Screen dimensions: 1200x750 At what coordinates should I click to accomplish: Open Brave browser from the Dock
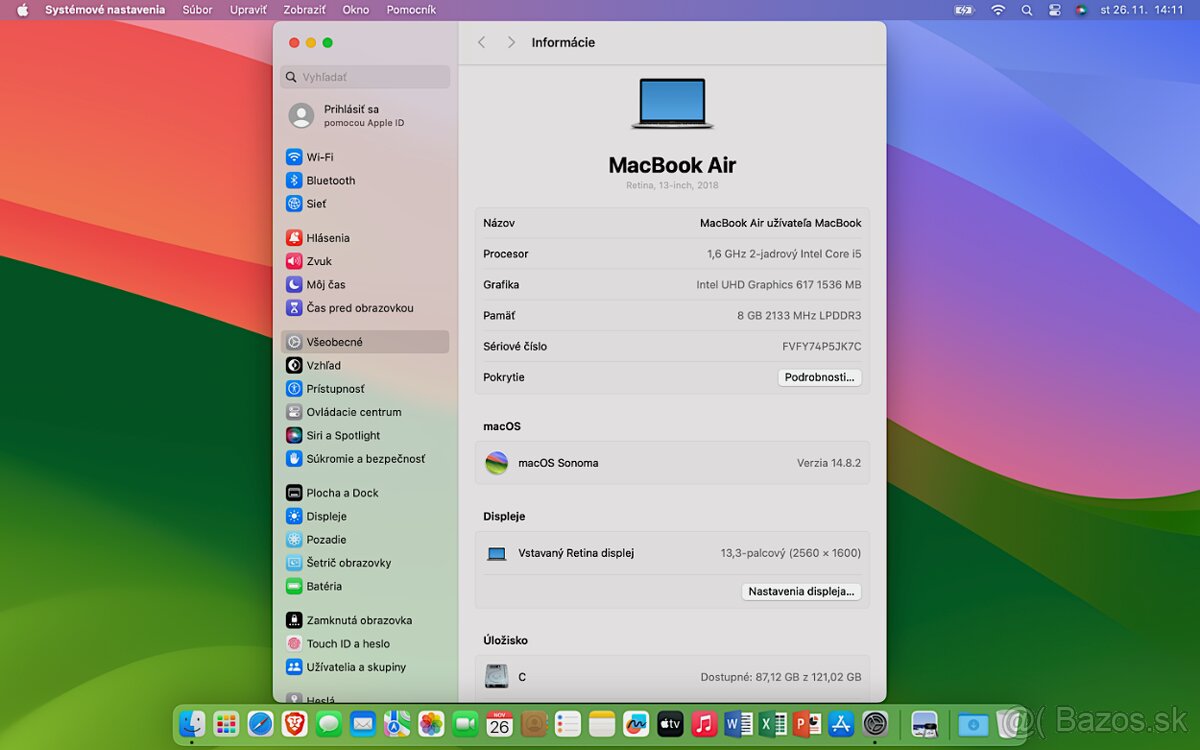click(x=296, y=723)
